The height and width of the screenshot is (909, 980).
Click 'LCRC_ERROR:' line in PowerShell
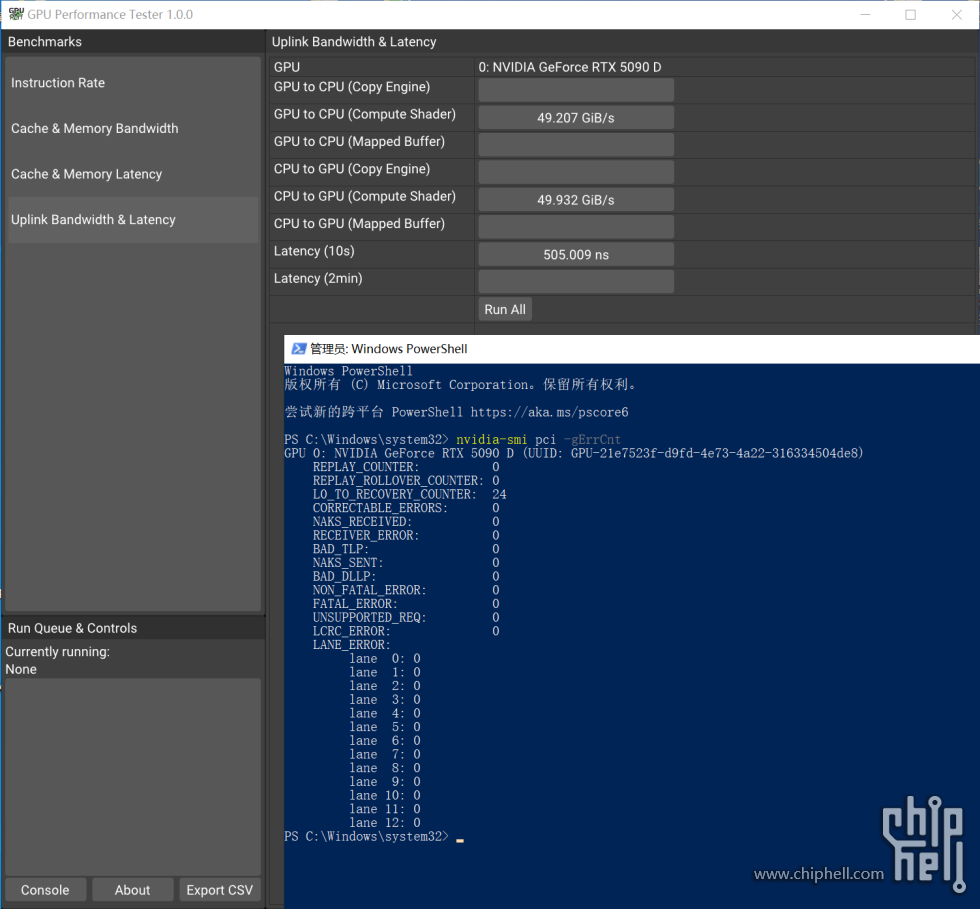(x=406, y=631)
